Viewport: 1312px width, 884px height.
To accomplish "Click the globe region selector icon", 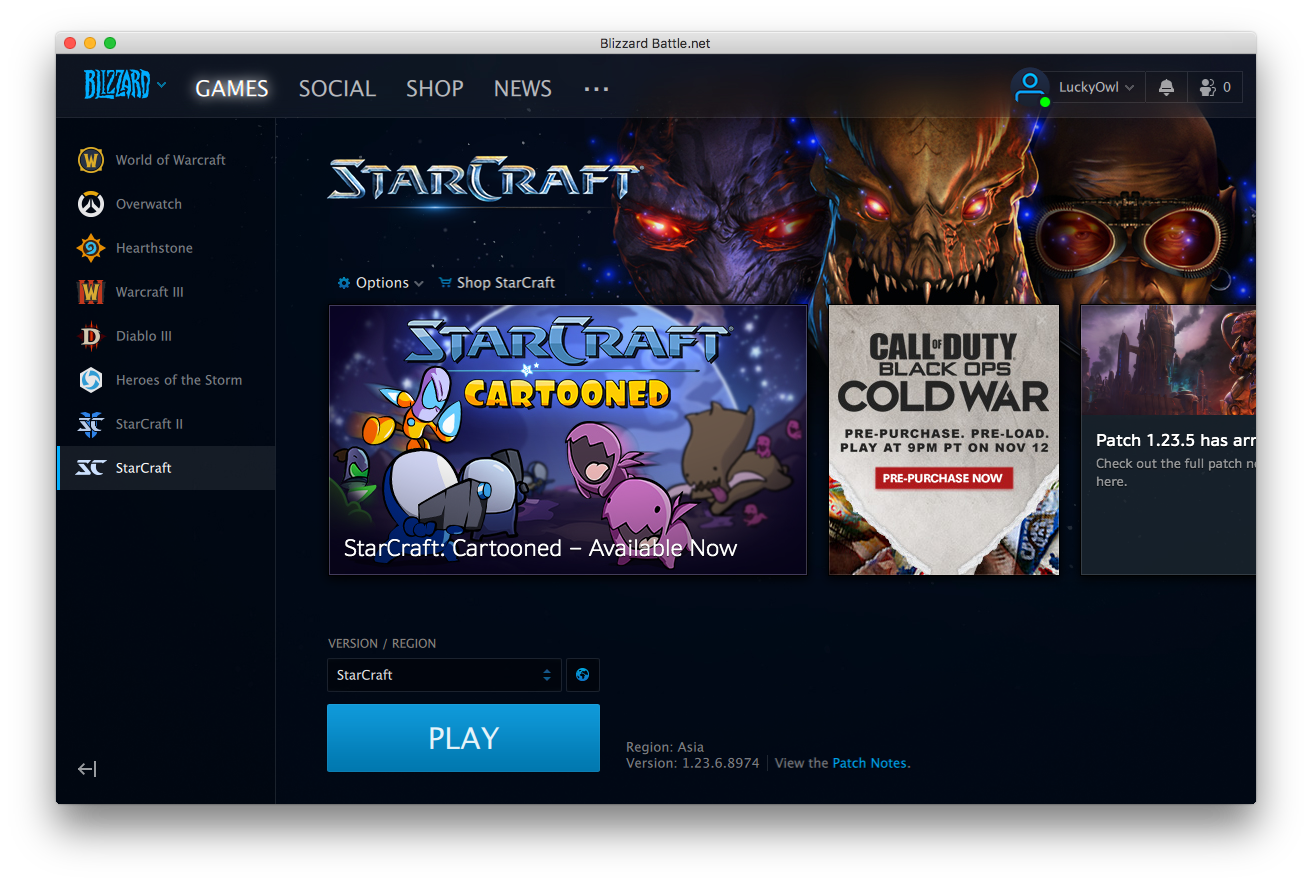I will point(583,675).
